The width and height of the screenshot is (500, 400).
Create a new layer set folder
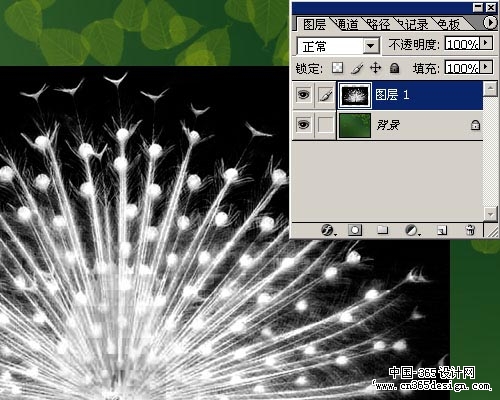click(x=382, y=230)
